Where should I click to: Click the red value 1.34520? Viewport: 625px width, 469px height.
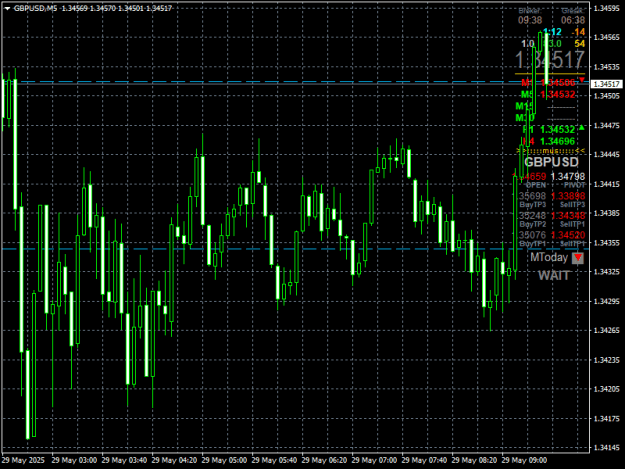tap(568, 235)
